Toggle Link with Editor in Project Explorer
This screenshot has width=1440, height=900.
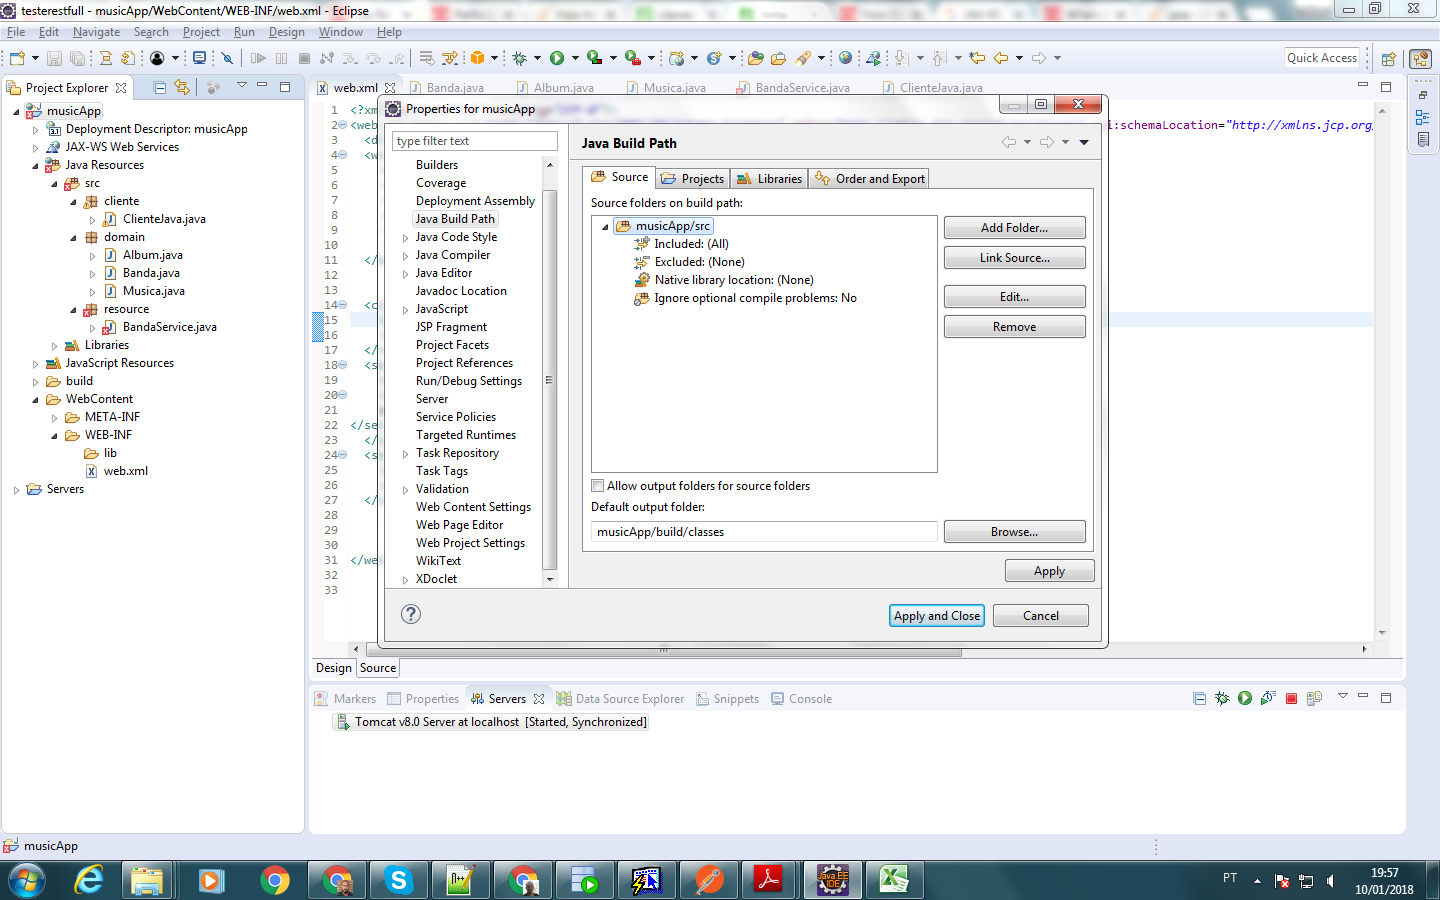181,87
